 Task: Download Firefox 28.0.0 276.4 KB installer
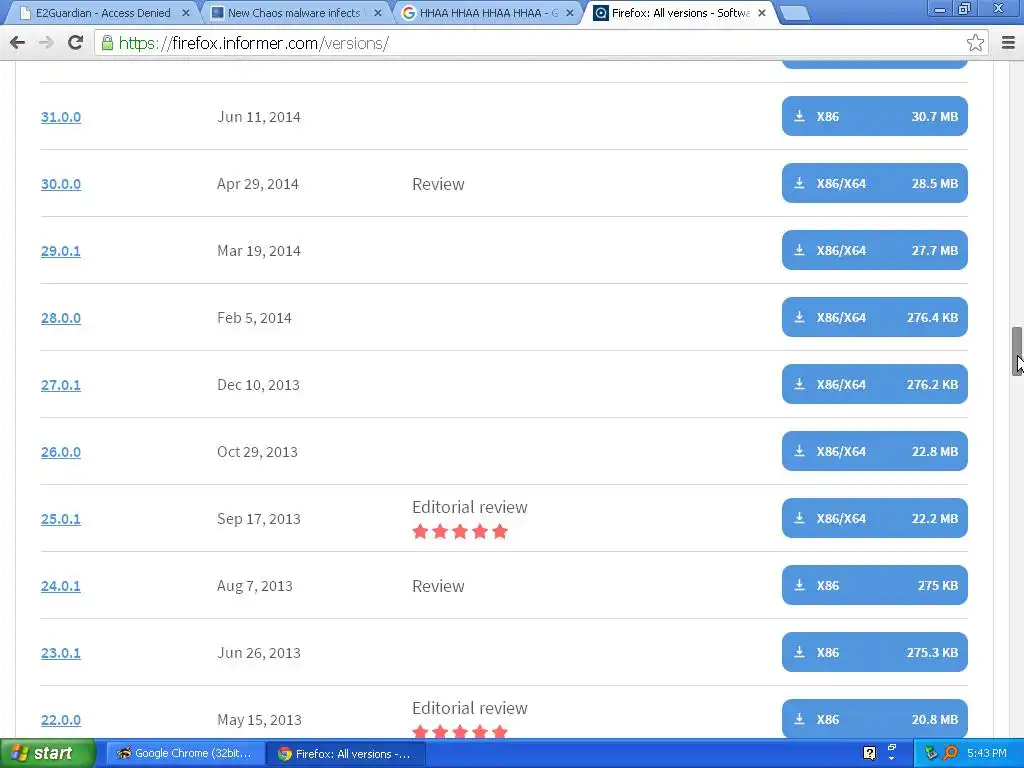(874, 317)
